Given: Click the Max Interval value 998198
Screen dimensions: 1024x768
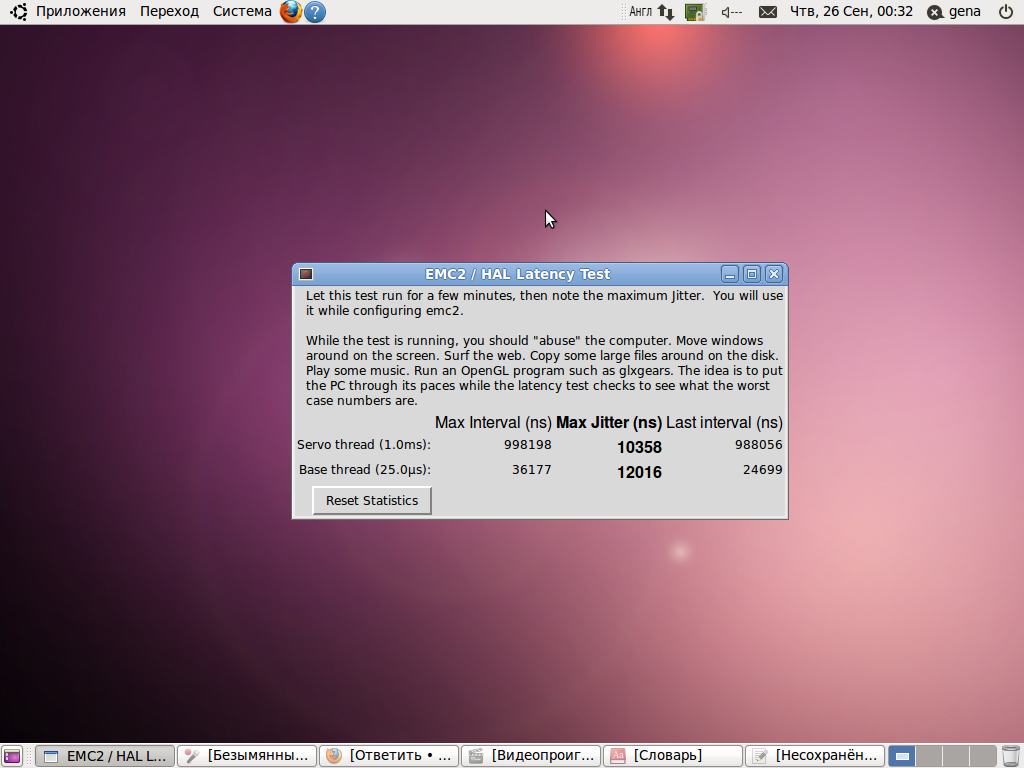Looking at the screenshot, I should 528,445.
